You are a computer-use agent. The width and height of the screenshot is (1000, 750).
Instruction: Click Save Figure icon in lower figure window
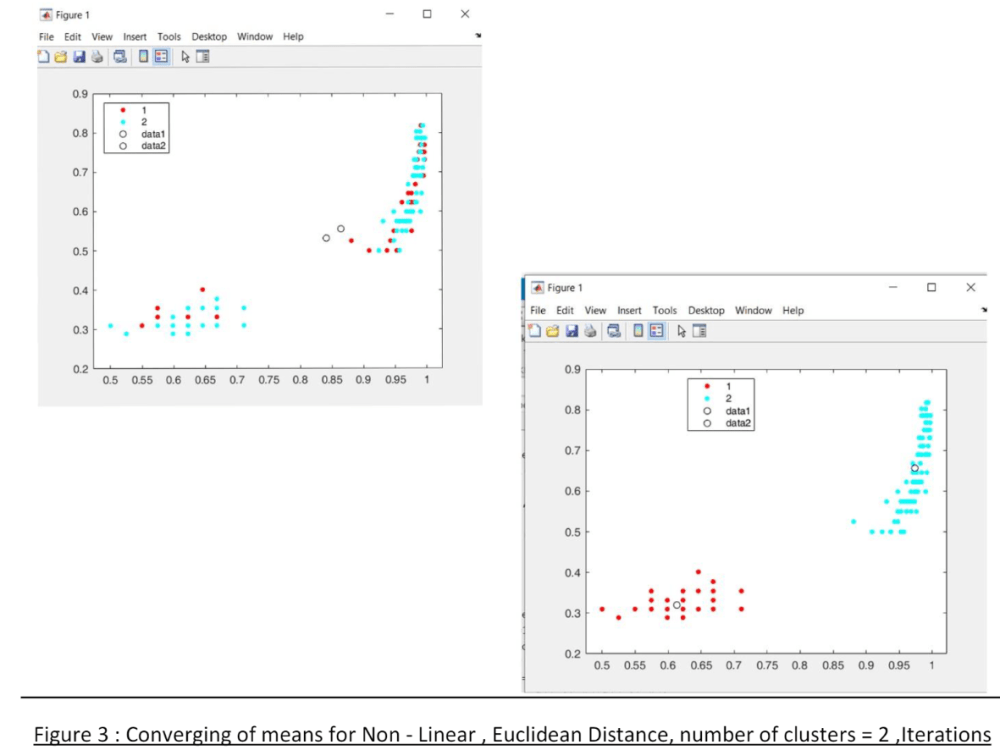[571, 330]
